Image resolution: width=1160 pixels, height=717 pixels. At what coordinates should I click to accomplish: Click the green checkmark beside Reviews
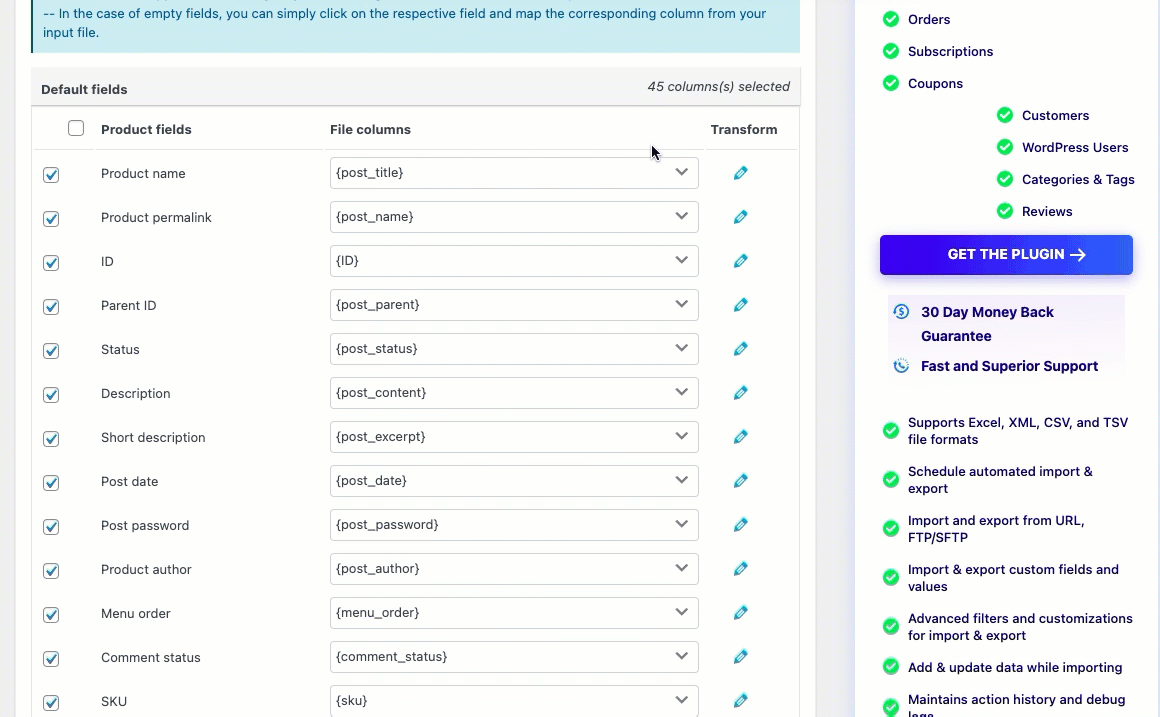(1004, 211)
